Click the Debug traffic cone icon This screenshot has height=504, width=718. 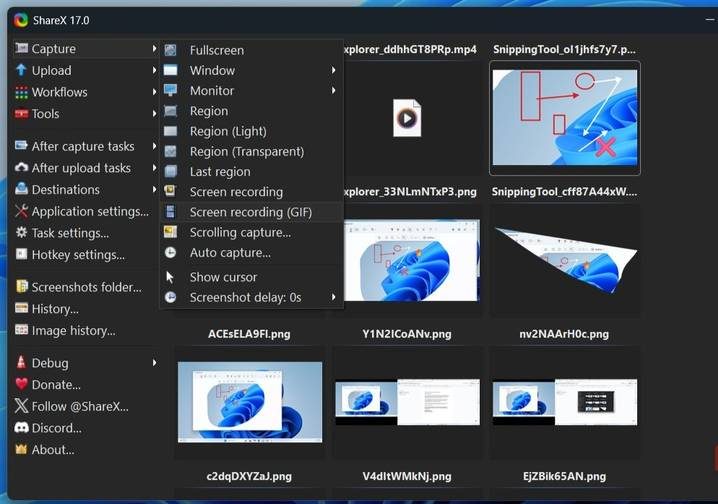[x=21, y=362]
